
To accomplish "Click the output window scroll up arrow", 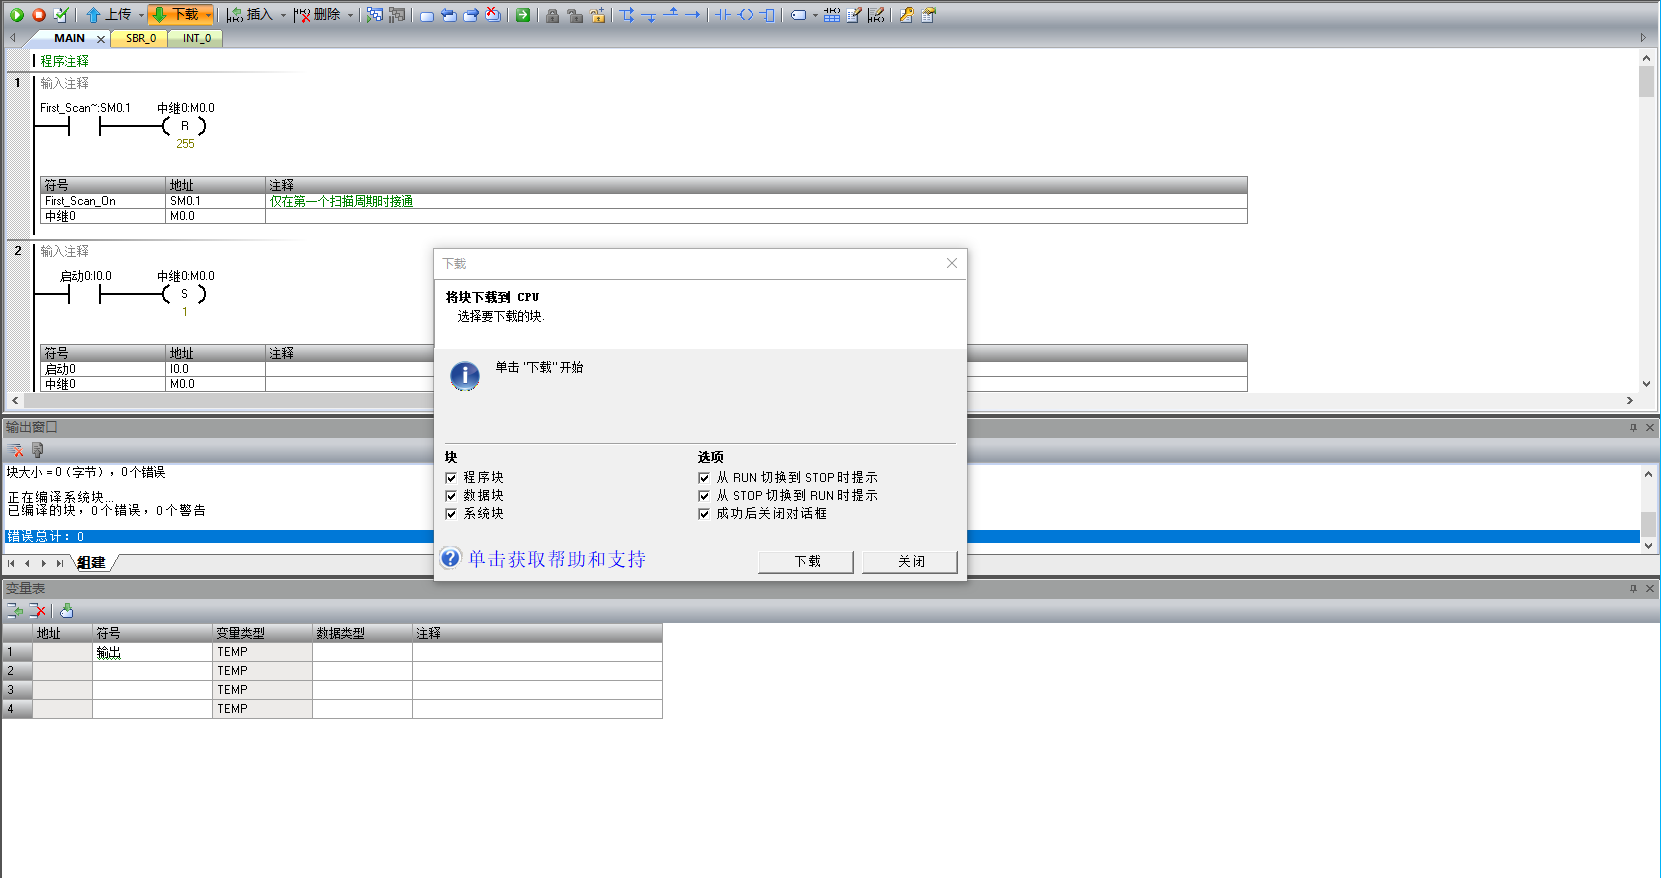I will tap(1648, 474).
